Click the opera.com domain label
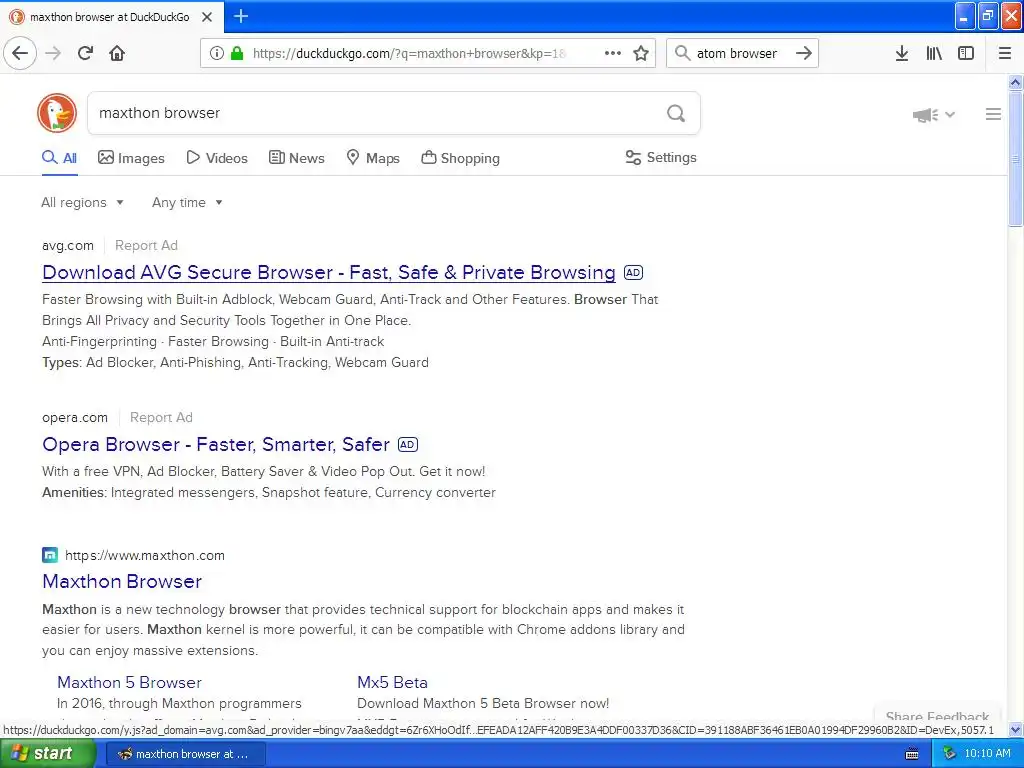This screenshot has width=1024, height=768. point(75,417)
